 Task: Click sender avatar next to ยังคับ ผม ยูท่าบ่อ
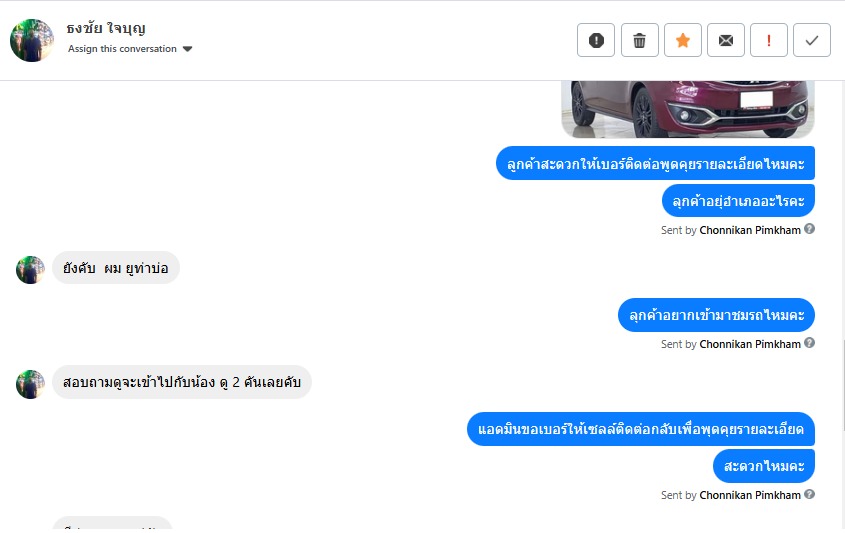pyautogui.click(x=30, y=269)
